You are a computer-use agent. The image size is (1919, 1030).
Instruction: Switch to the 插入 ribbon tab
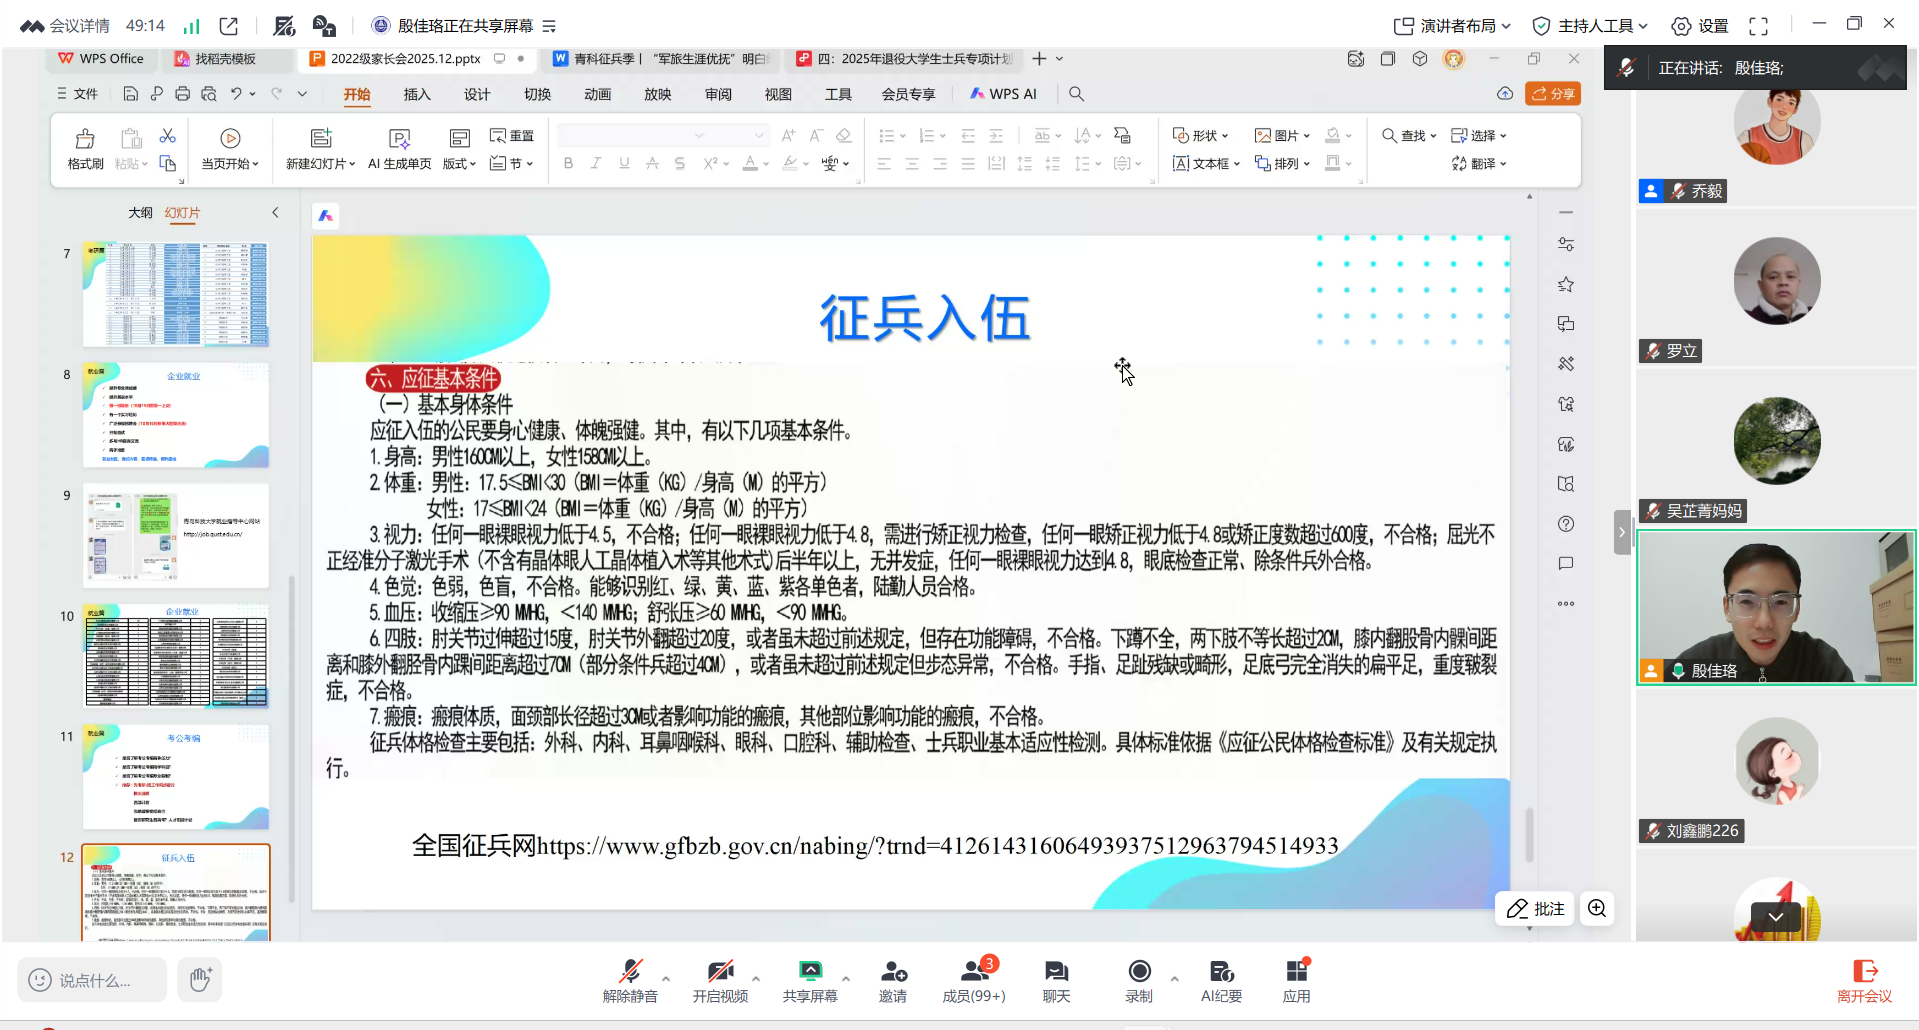coord(417,94)
